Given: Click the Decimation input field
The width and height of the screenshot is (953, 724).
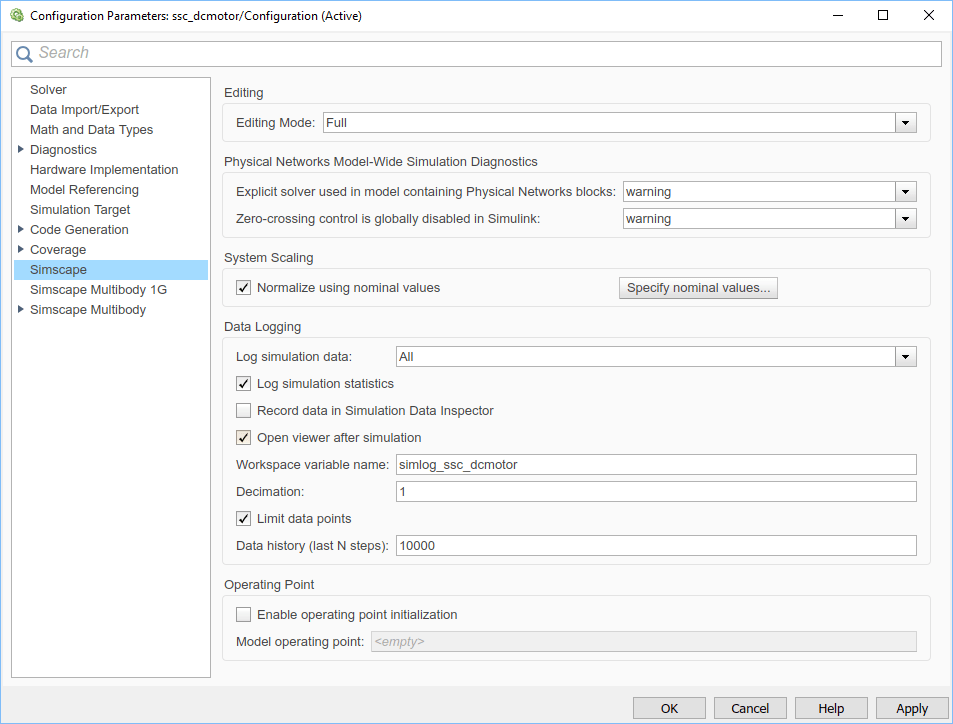Looking at the screenshot, I should (656, 492).
